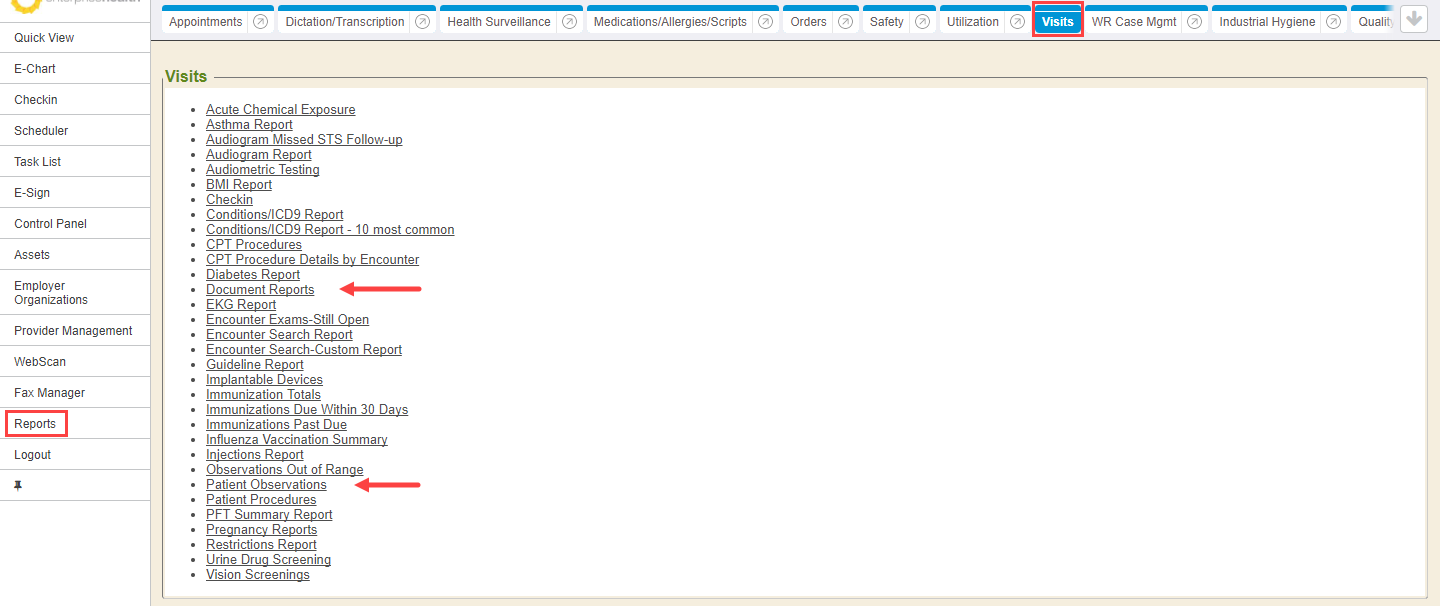Select the WR Case Mgmt tab

pos(1134,22)
